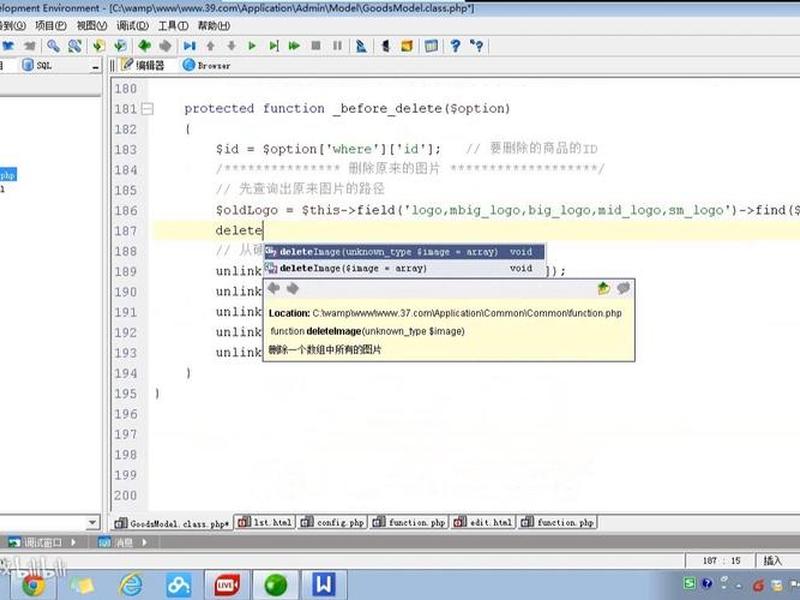The height and width of the screenshot is (600, 800).
Task: Open the 视图(V) menu
Action: point(91,26)
